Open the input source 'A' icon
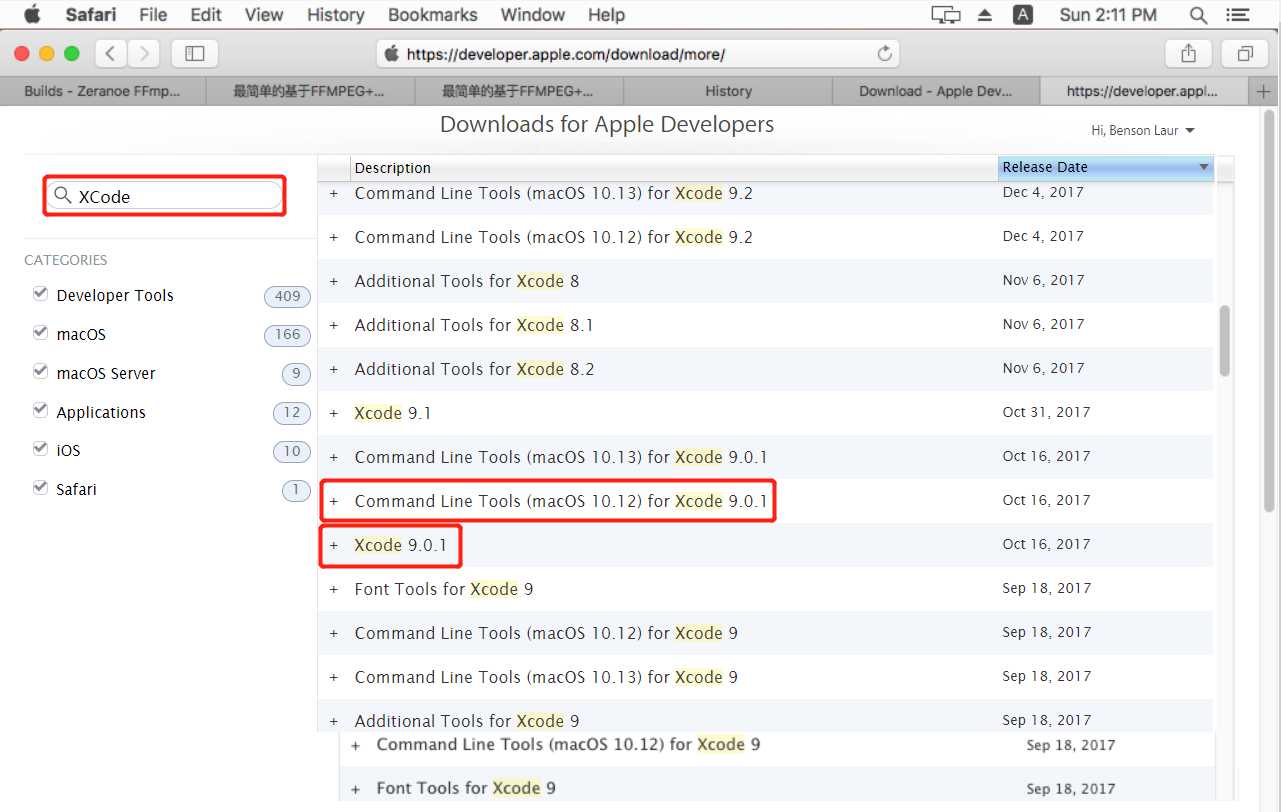This screenshot has height=812, width=1281. coord(1023,15)
